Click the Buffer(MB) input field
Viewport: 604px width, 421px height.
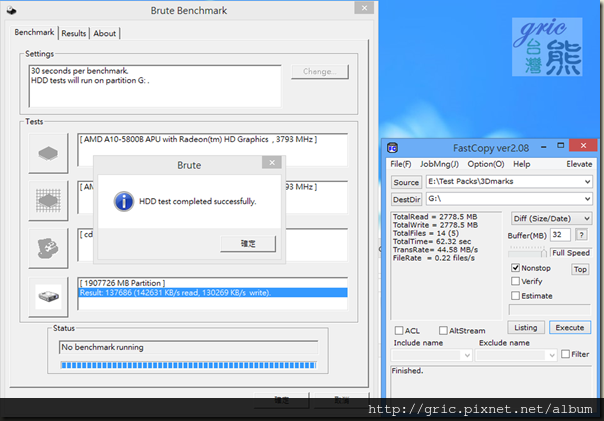pyautogui.click(x=560, y=234)
